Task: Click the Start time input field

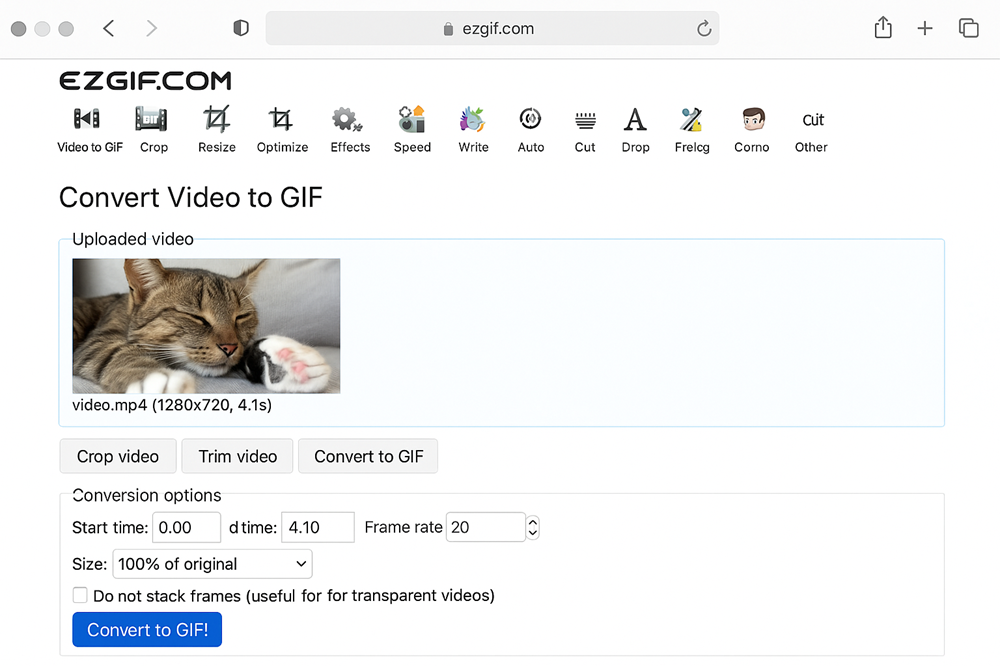Action: pyautogui.click(x=186, y=527)
